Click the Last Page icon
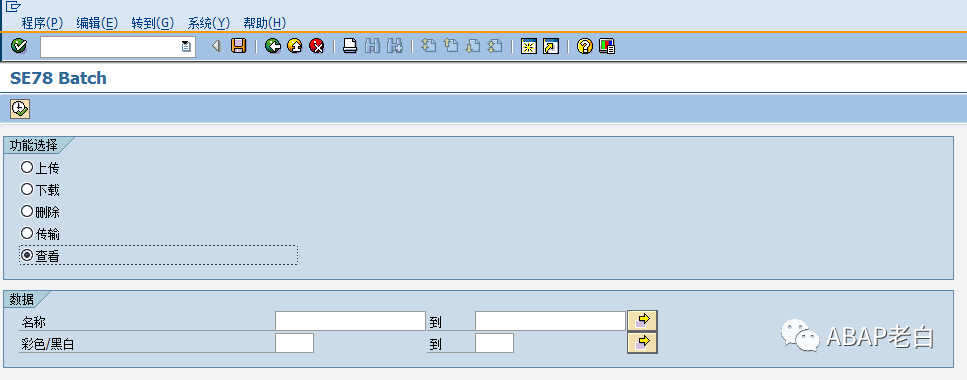The width and height of the screenshot is (967, 380). 495,46
